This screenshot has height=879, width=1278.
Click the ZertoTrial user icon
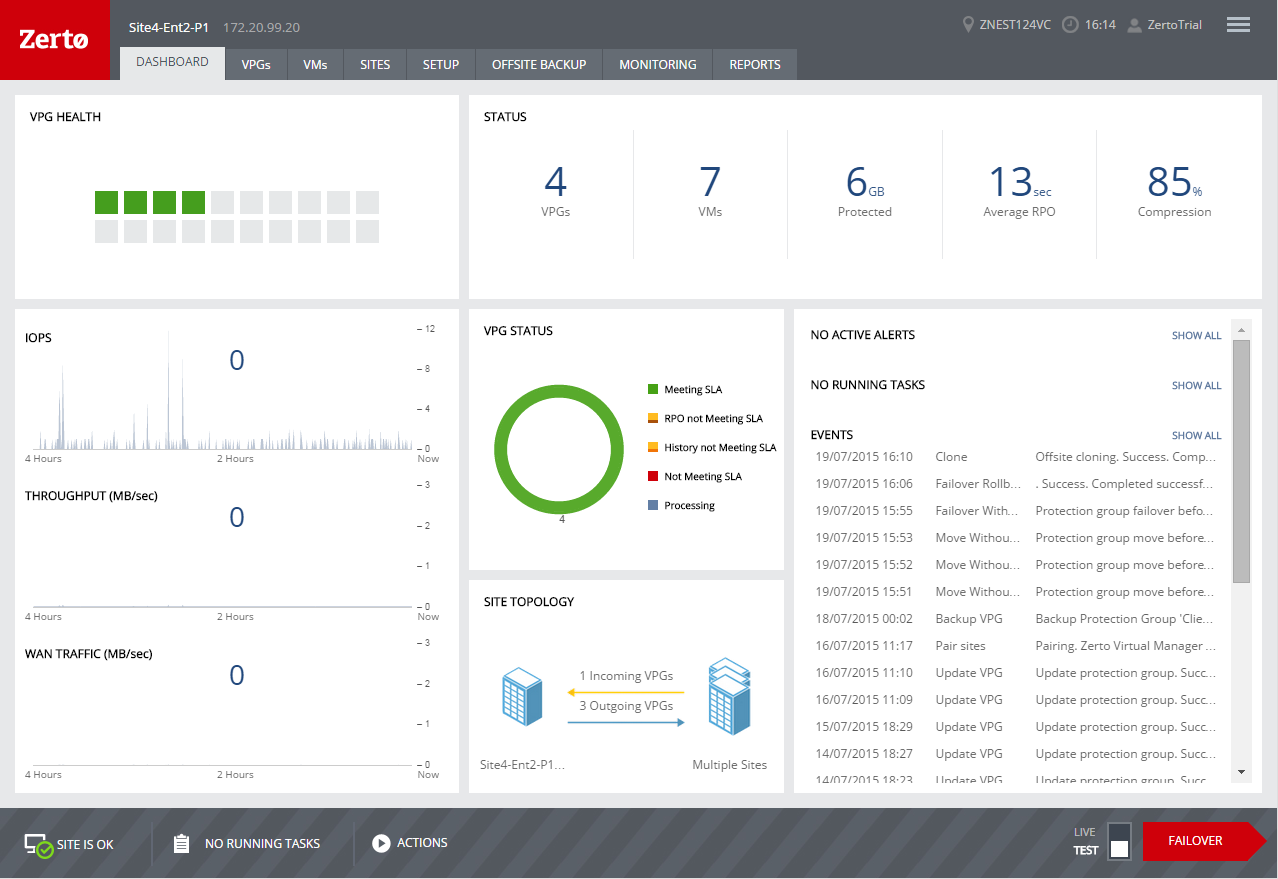pyautogui.click(x=1134, y=25)
